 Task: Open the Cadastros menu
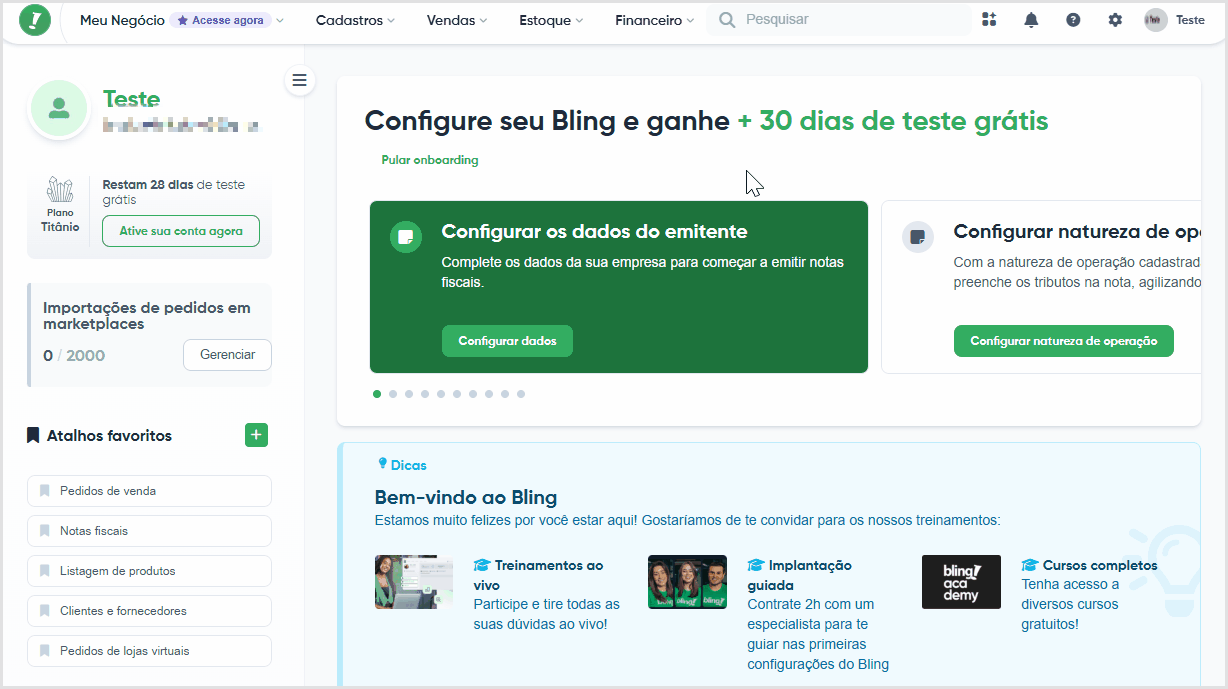[355, 20]
